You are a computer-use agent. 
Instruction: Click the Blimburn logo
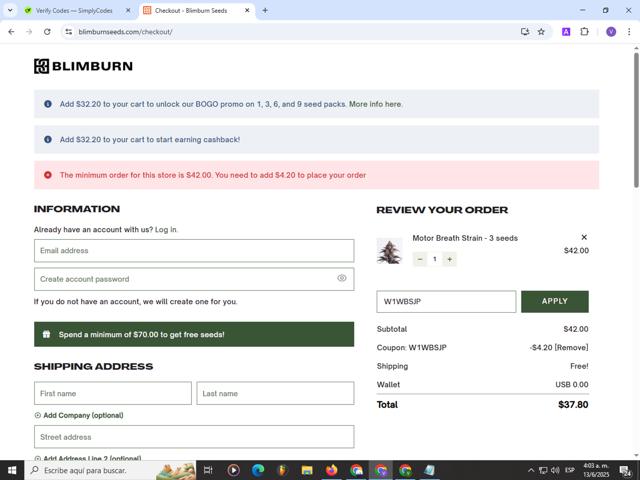(83, 66)
